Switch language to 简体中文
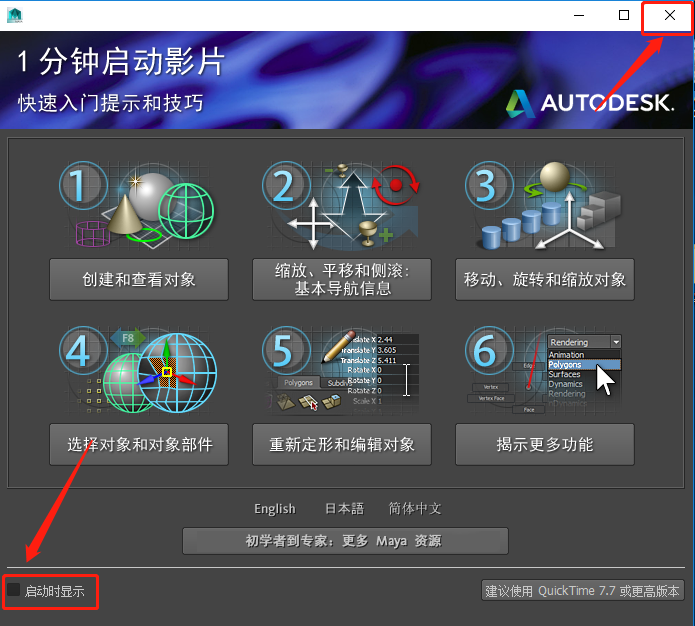Viewport: 695px width, 626px height. click(415, 509)
